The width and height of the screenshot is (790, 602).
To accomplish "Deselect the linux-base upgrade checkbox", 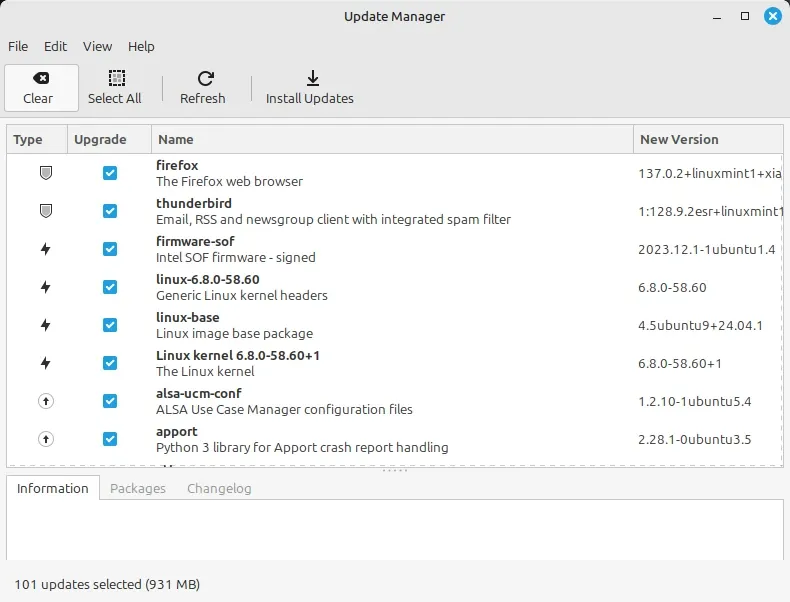I will (x=110, y=325).
